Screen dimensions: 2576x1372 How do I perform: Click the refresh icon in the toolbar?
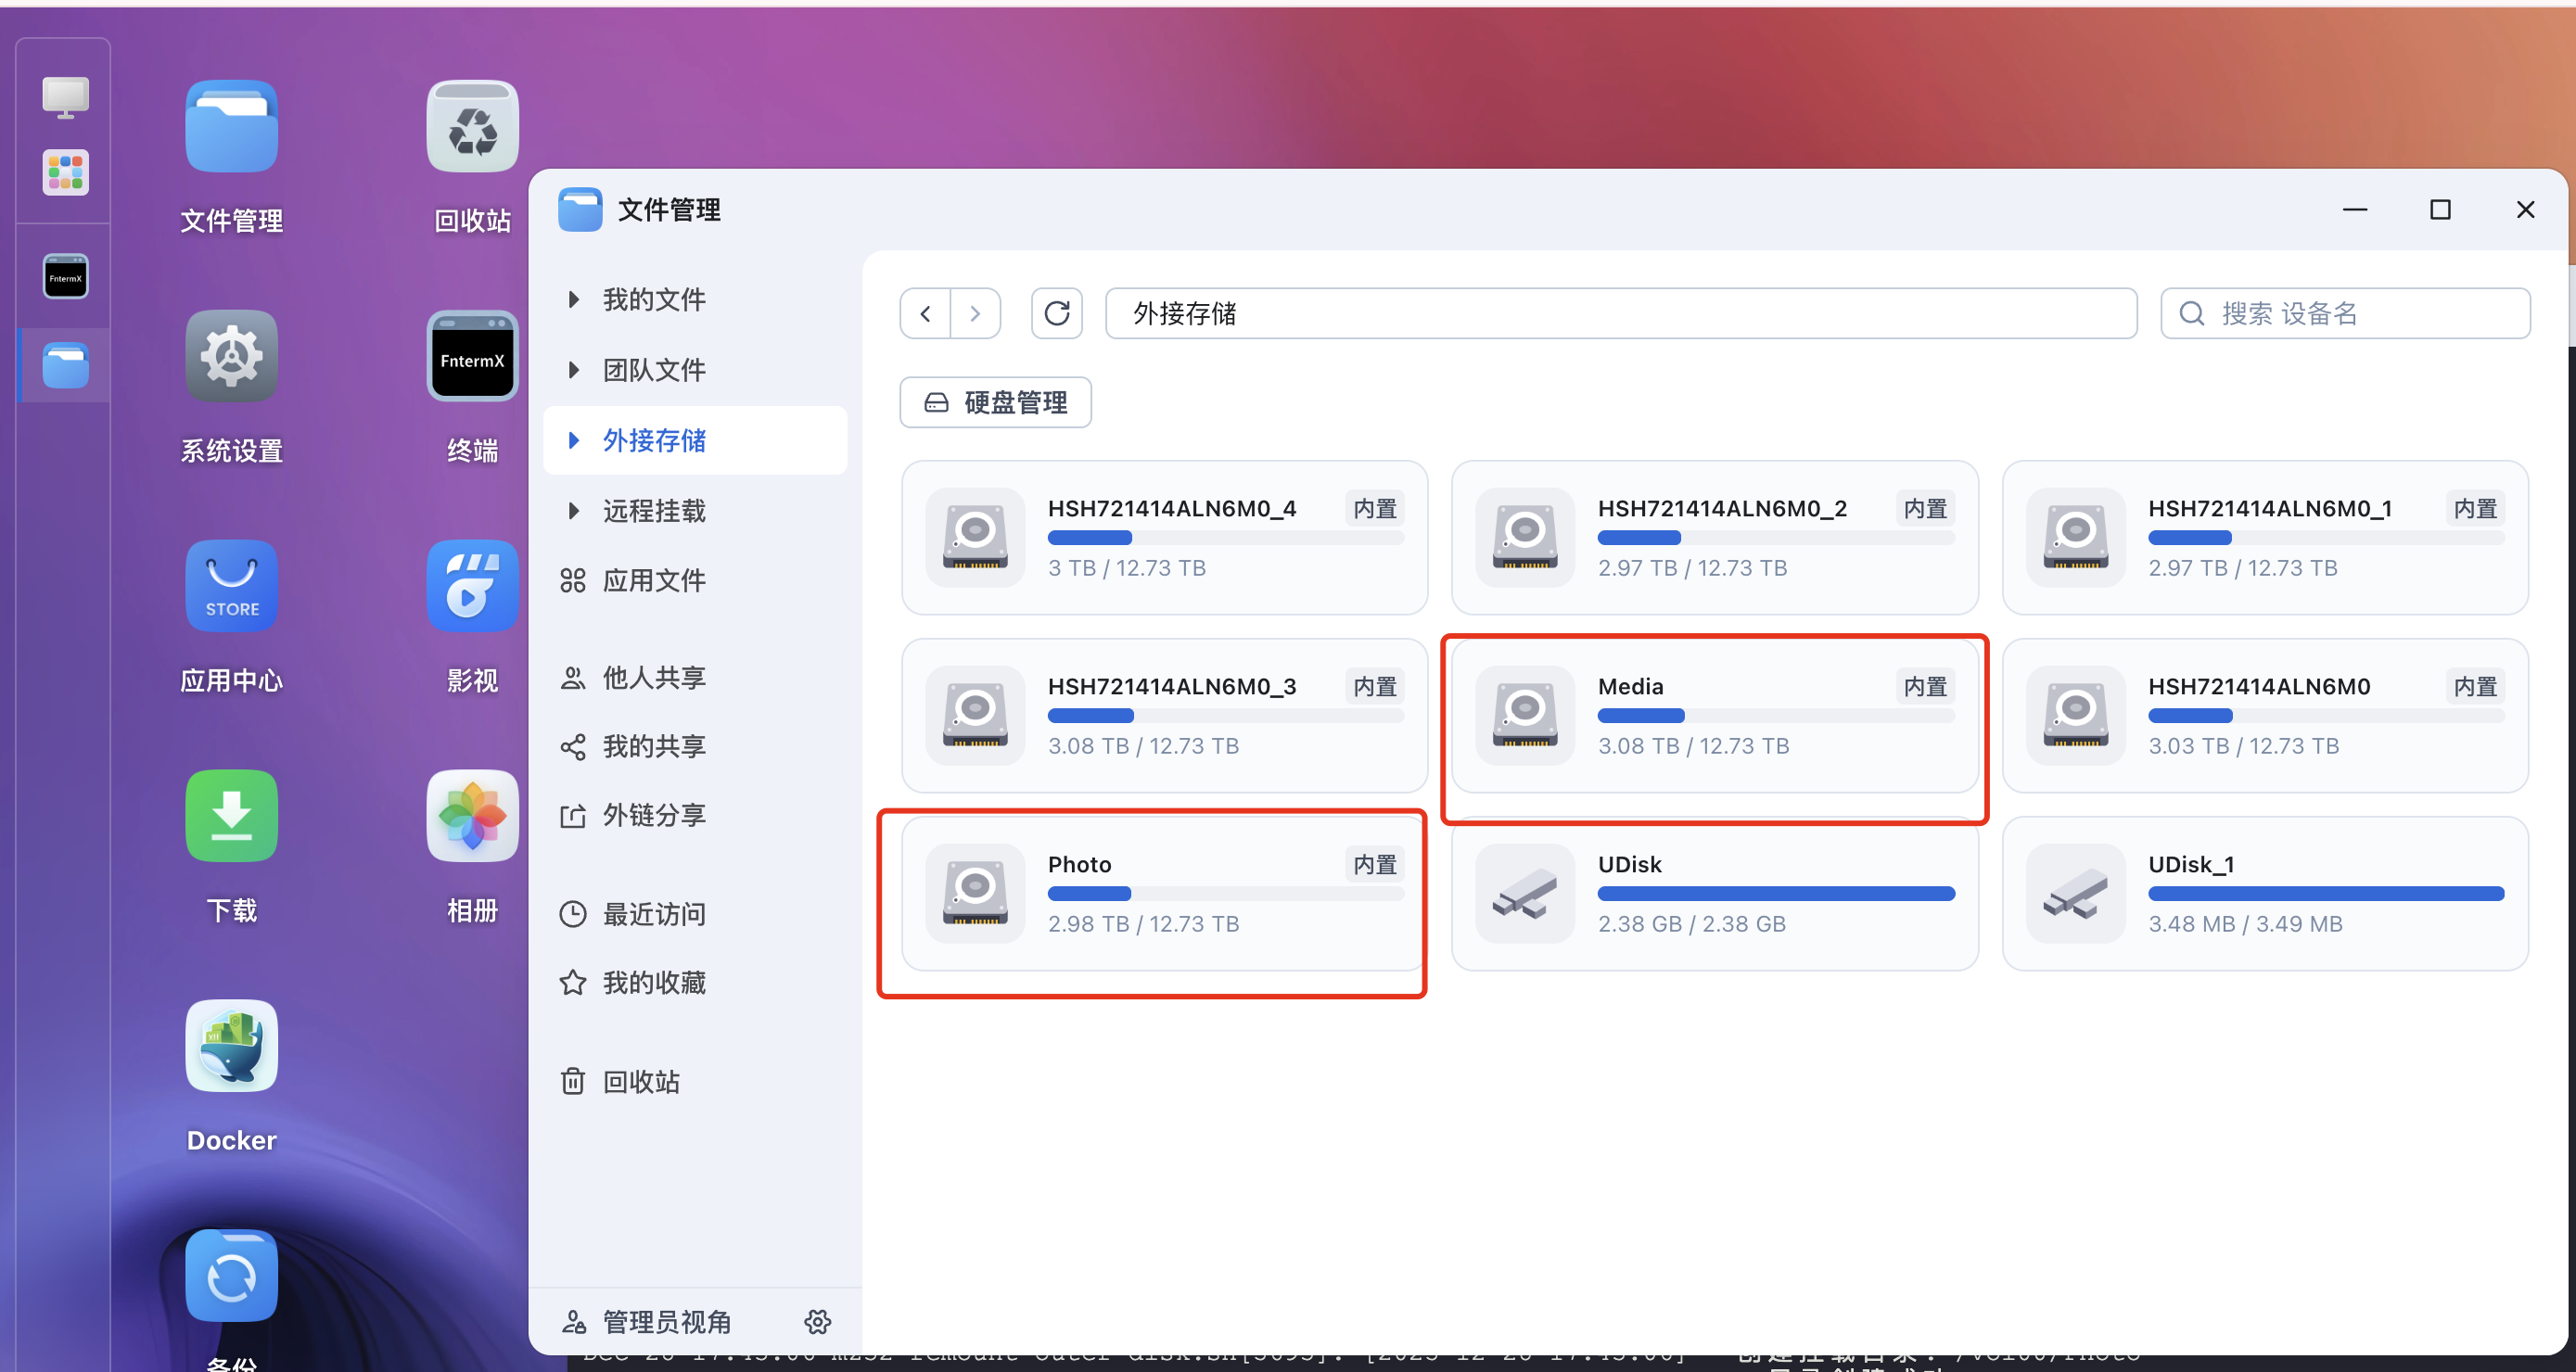(1057, 313)
